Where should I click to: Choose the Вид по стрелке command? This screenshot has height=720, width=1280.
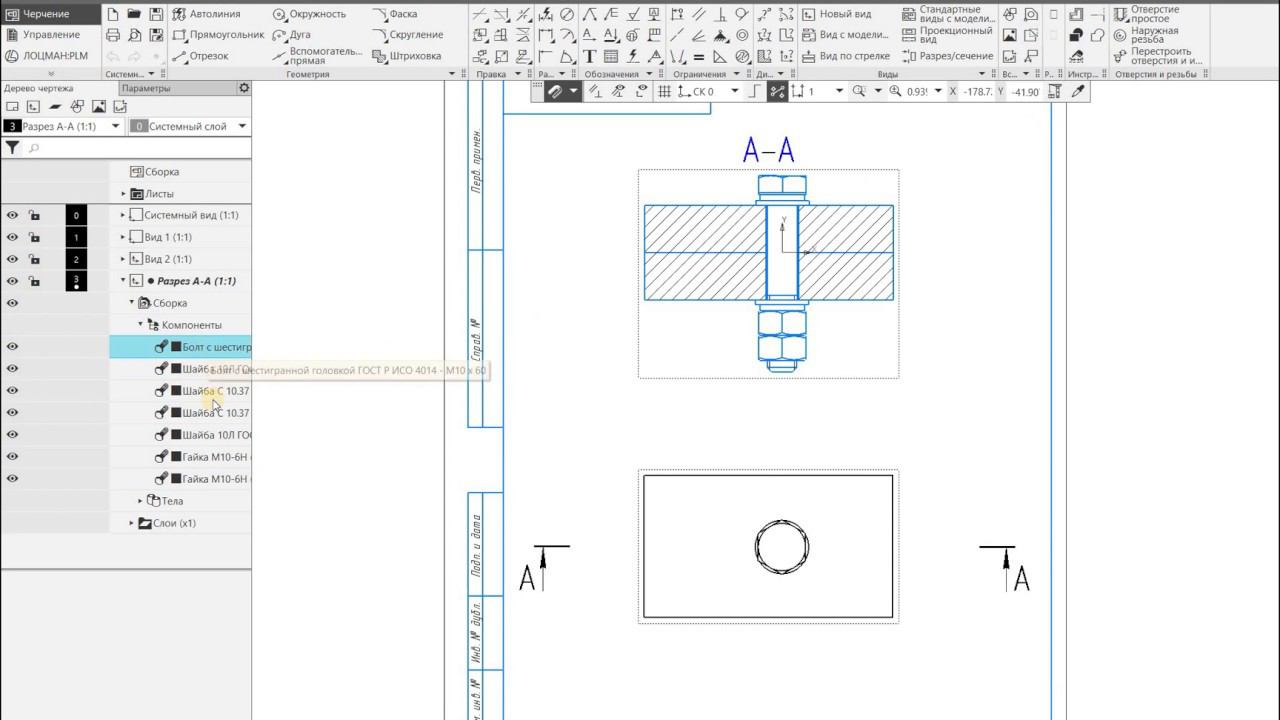pos(844,56)
